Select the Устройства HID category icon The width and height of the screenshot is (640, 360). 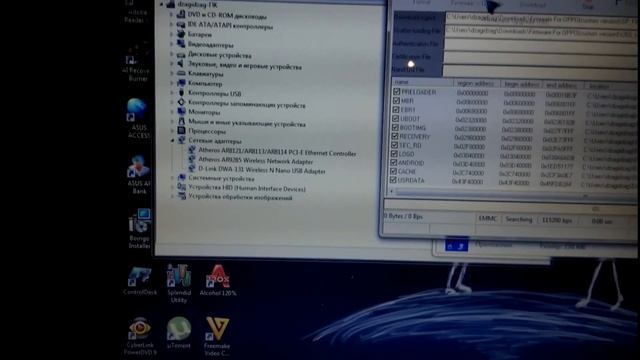[x=182, y=187]
